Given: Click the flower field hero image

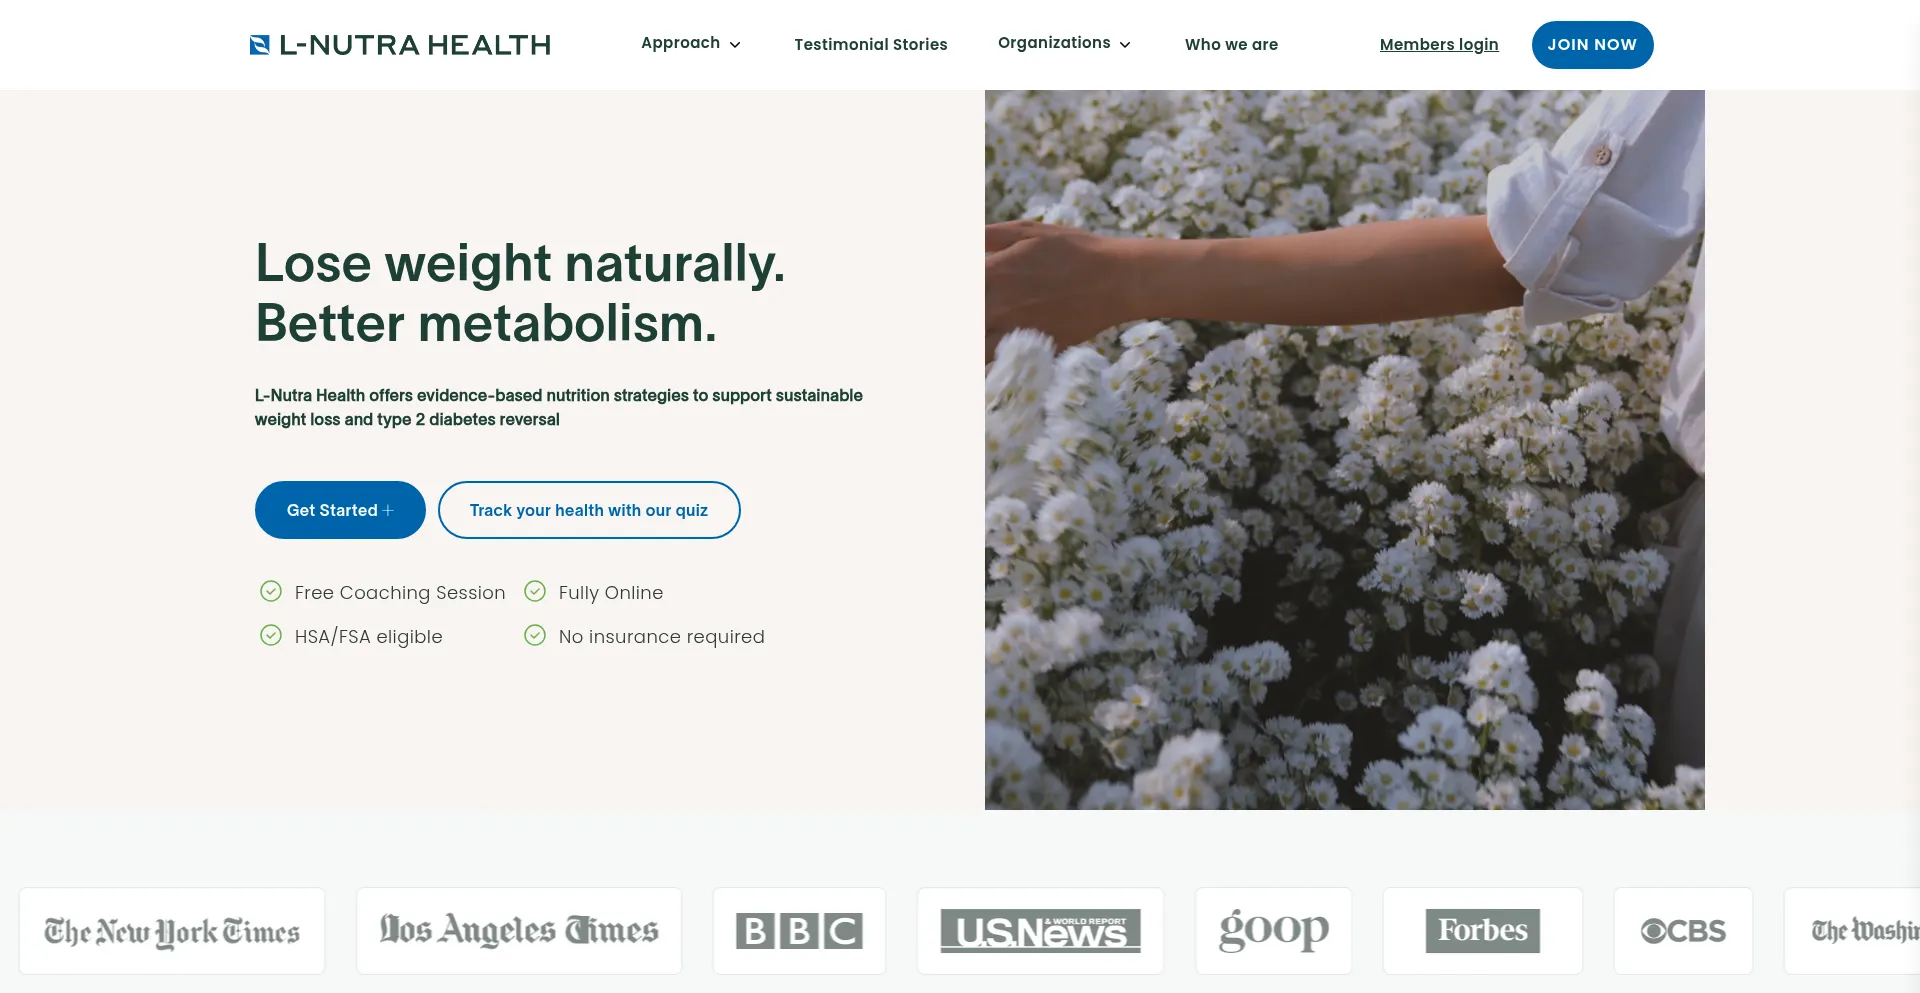Looking at the screenshot, I should tap(1344, 450).
